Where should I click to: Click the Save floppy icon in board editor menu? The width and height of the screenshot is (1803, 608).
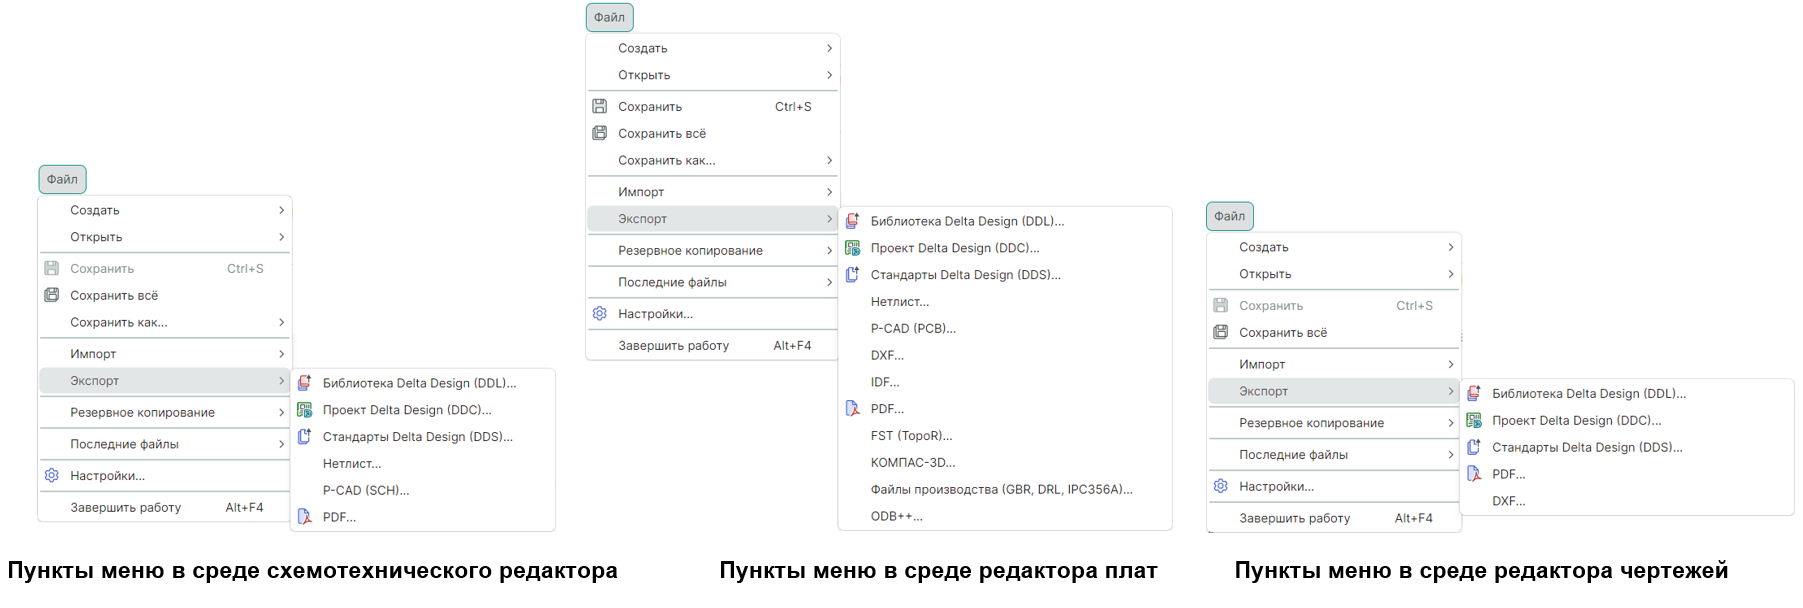click(x=600, y=106)
